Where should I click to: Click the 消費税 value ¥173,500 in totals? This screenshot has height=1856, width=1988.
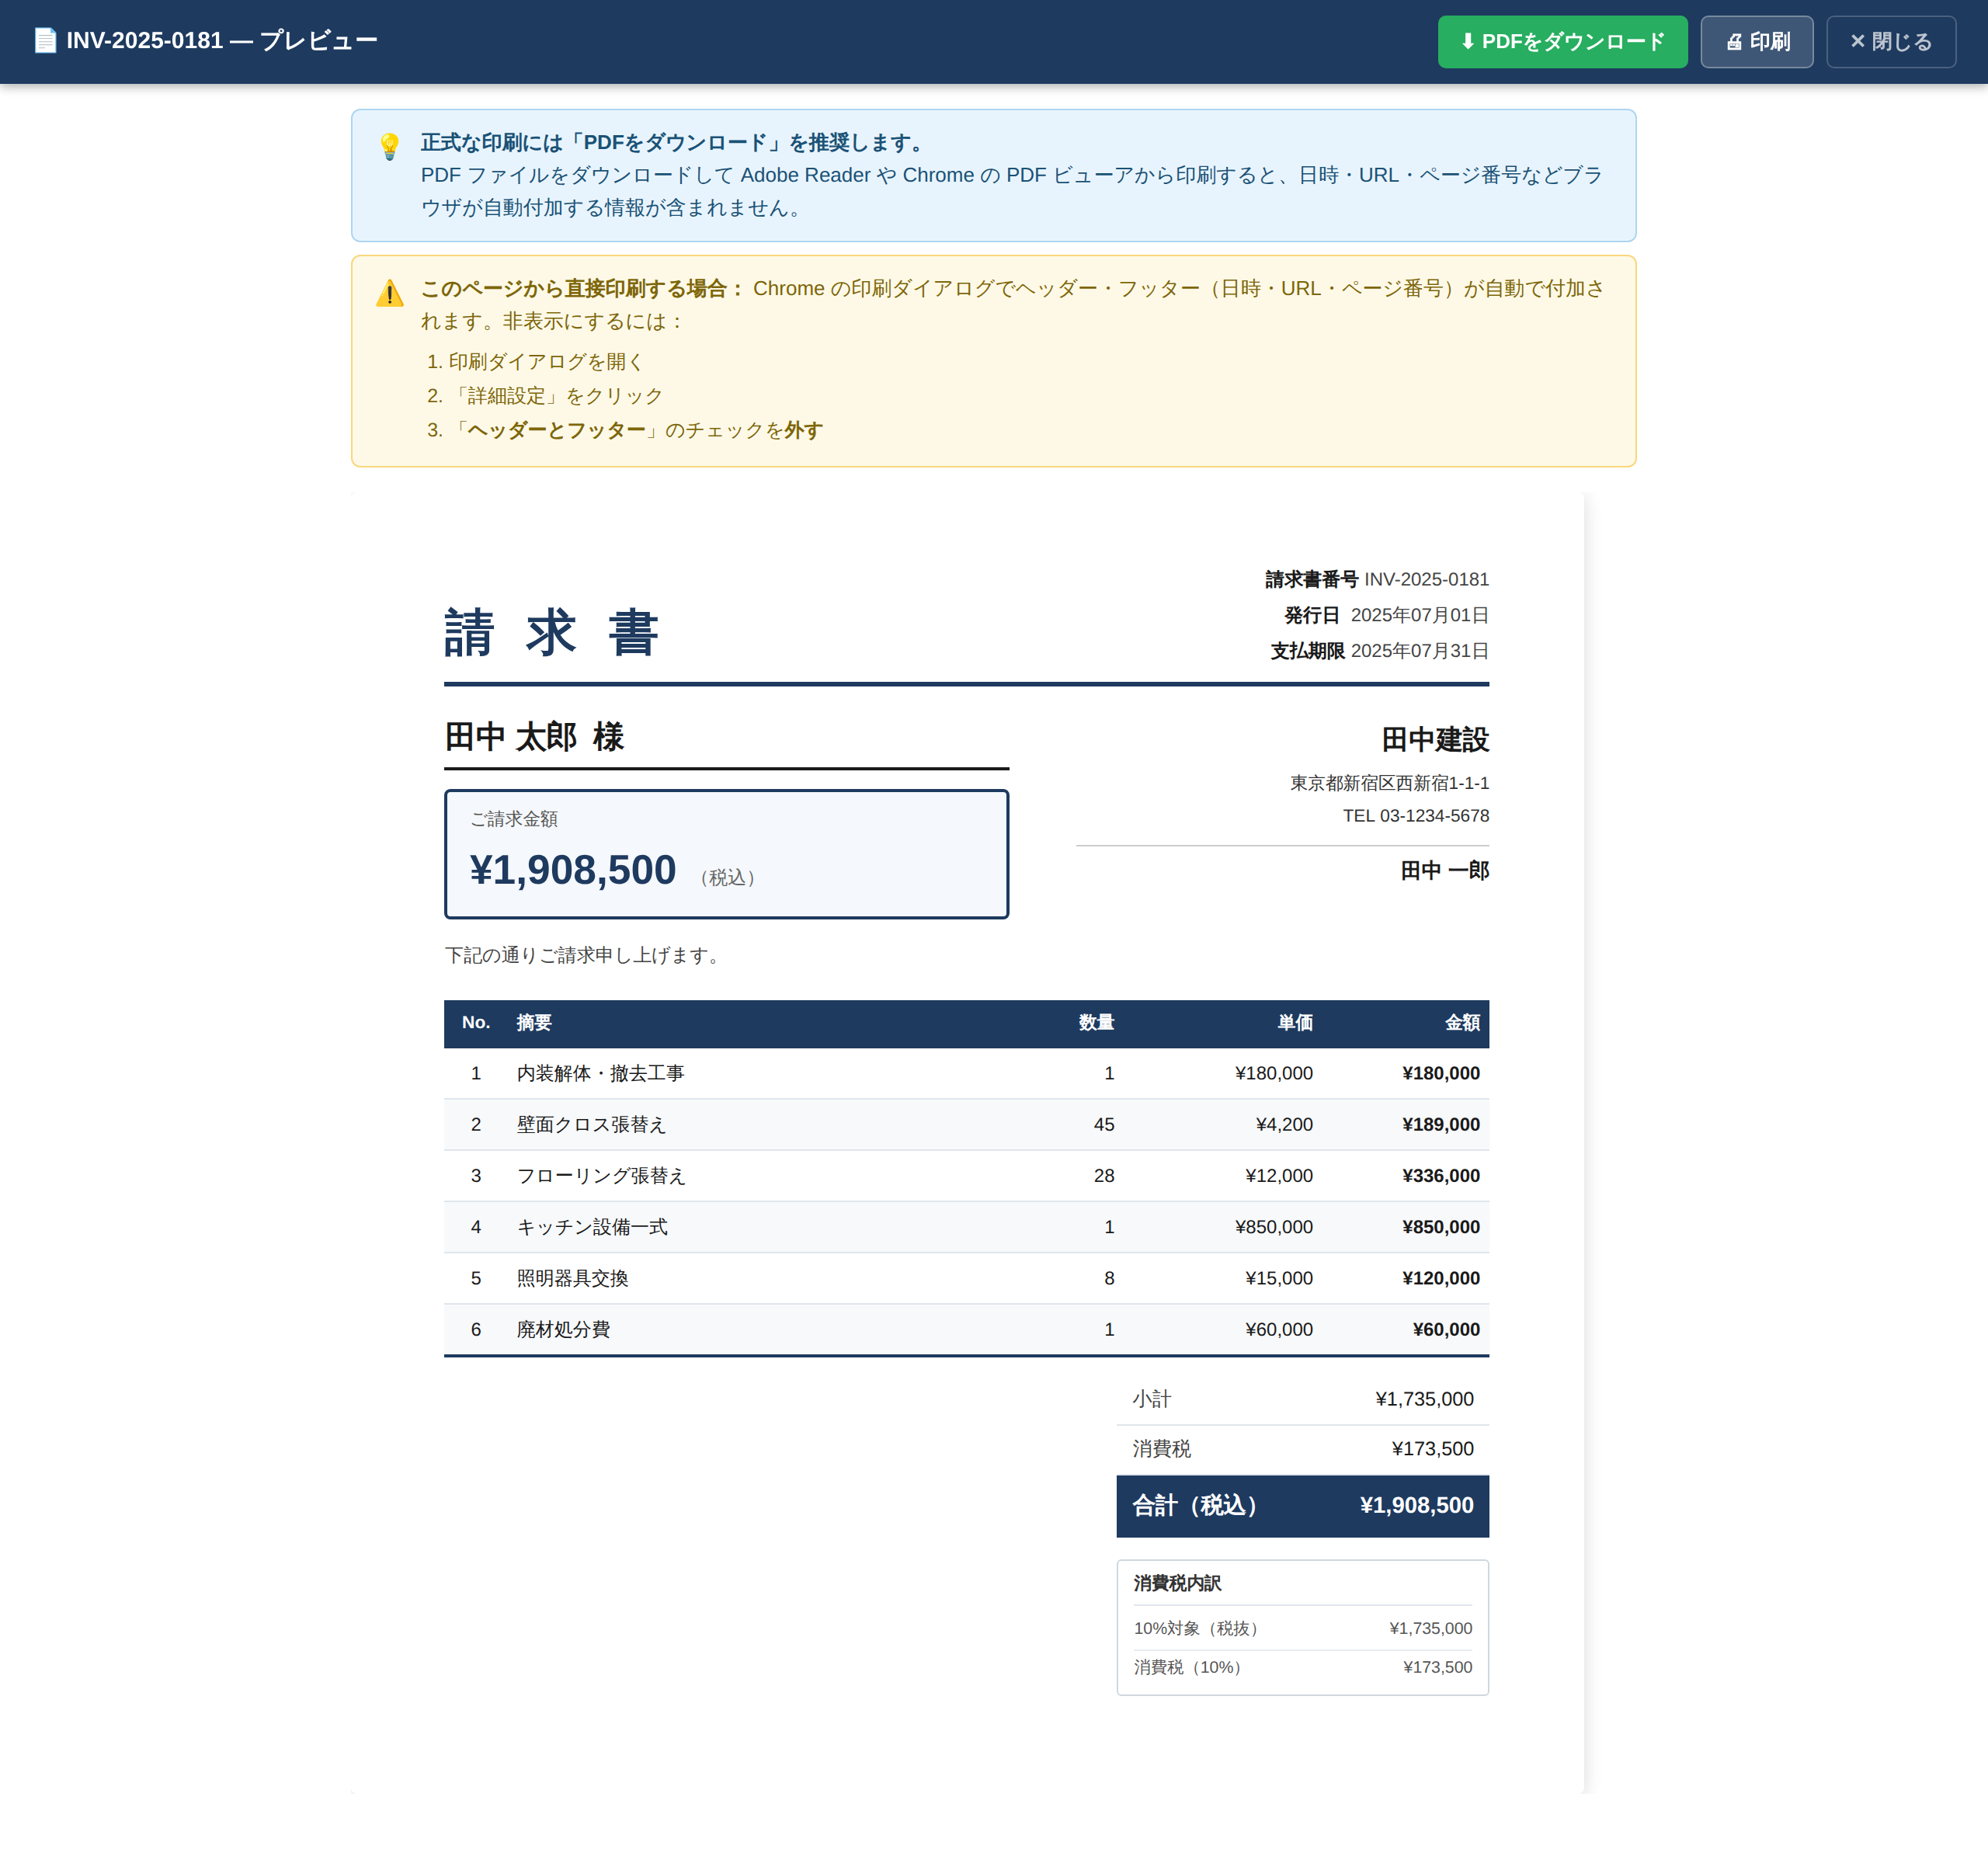click(x=1432, y=1449)
